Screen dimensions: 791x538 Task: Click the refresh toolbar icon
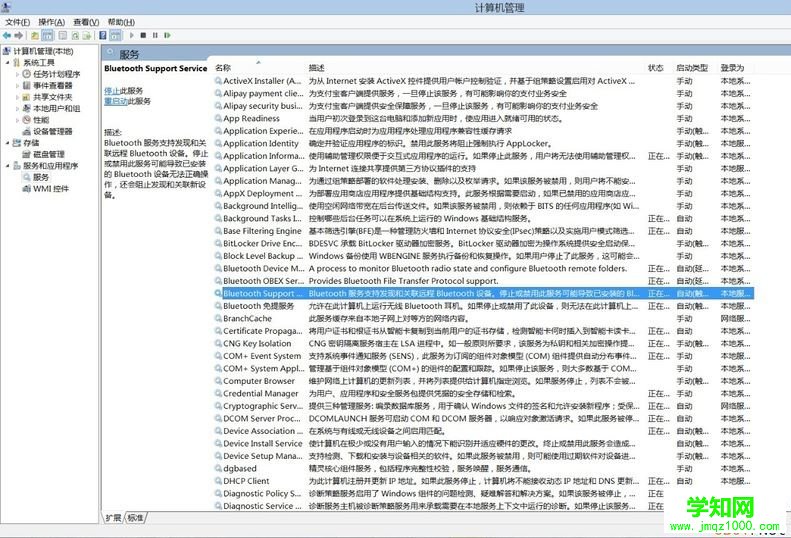(75, 35)
